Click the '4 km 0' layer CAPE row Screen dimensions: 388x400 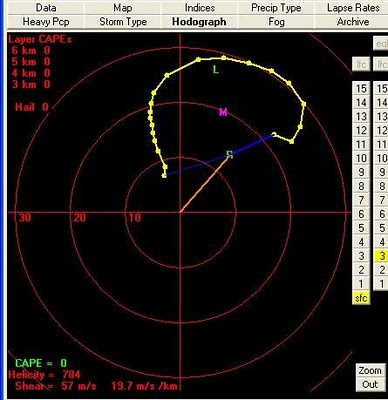tap(31, 73)
